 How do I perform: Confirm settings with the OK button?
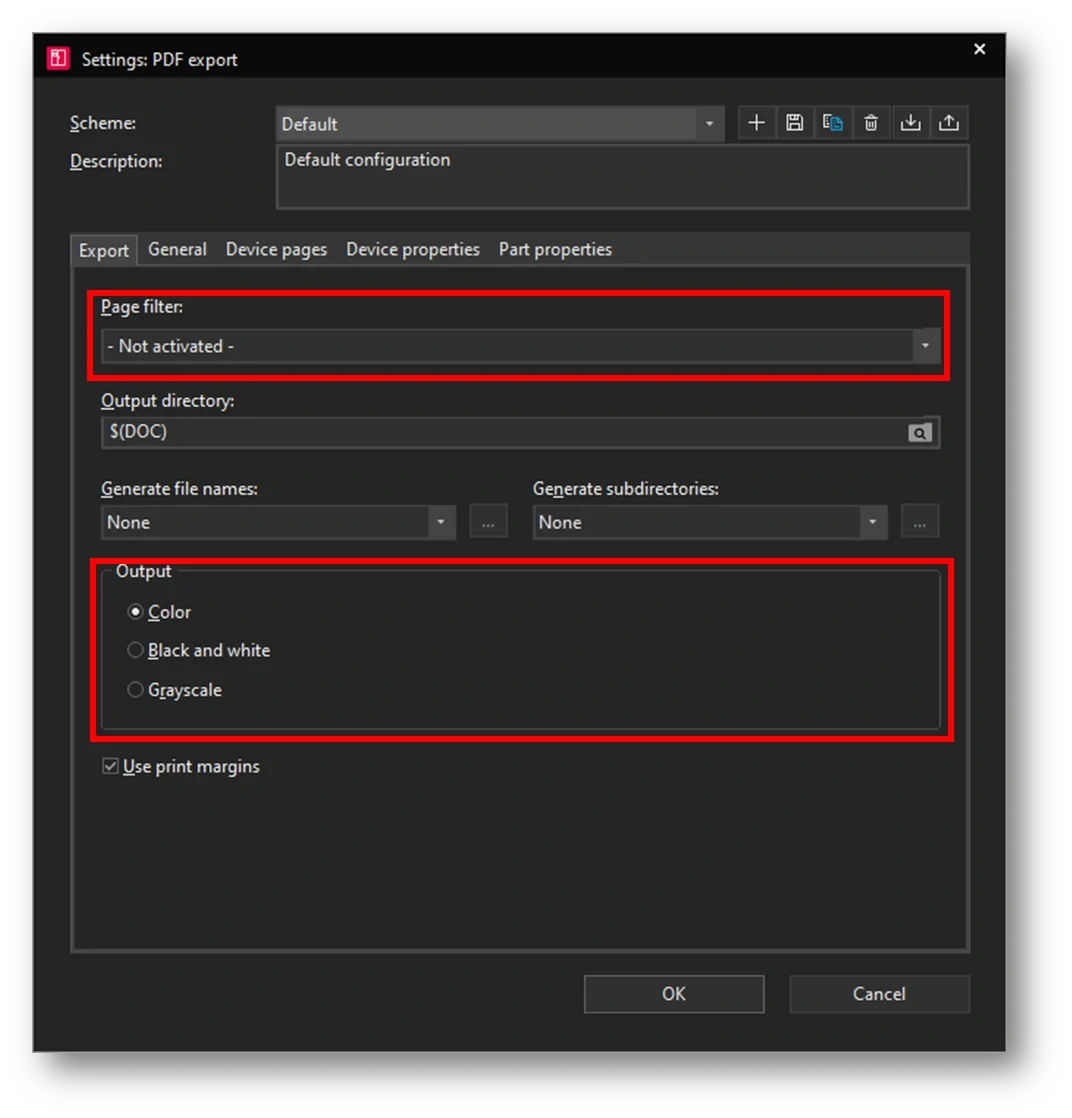point(674,994)
